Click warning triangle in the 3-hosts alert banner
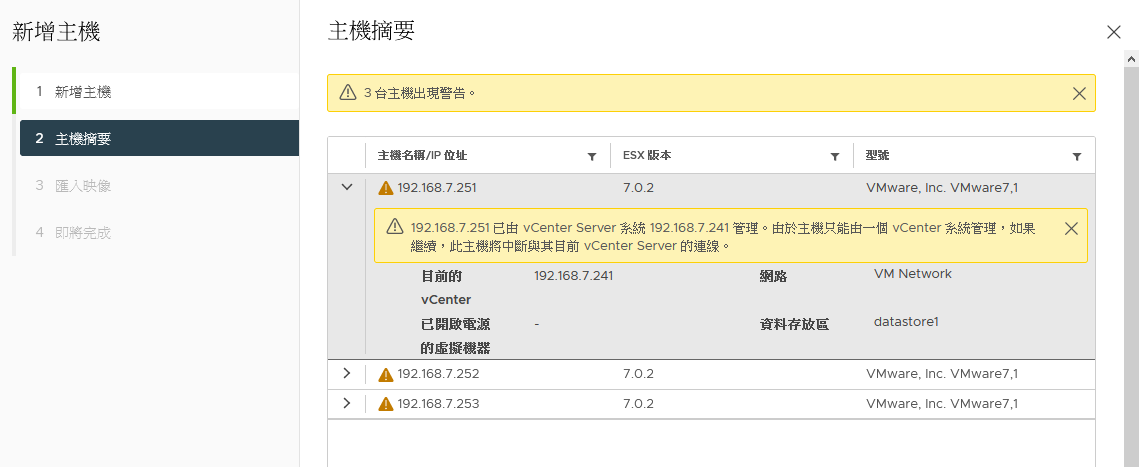 (348, 92)
